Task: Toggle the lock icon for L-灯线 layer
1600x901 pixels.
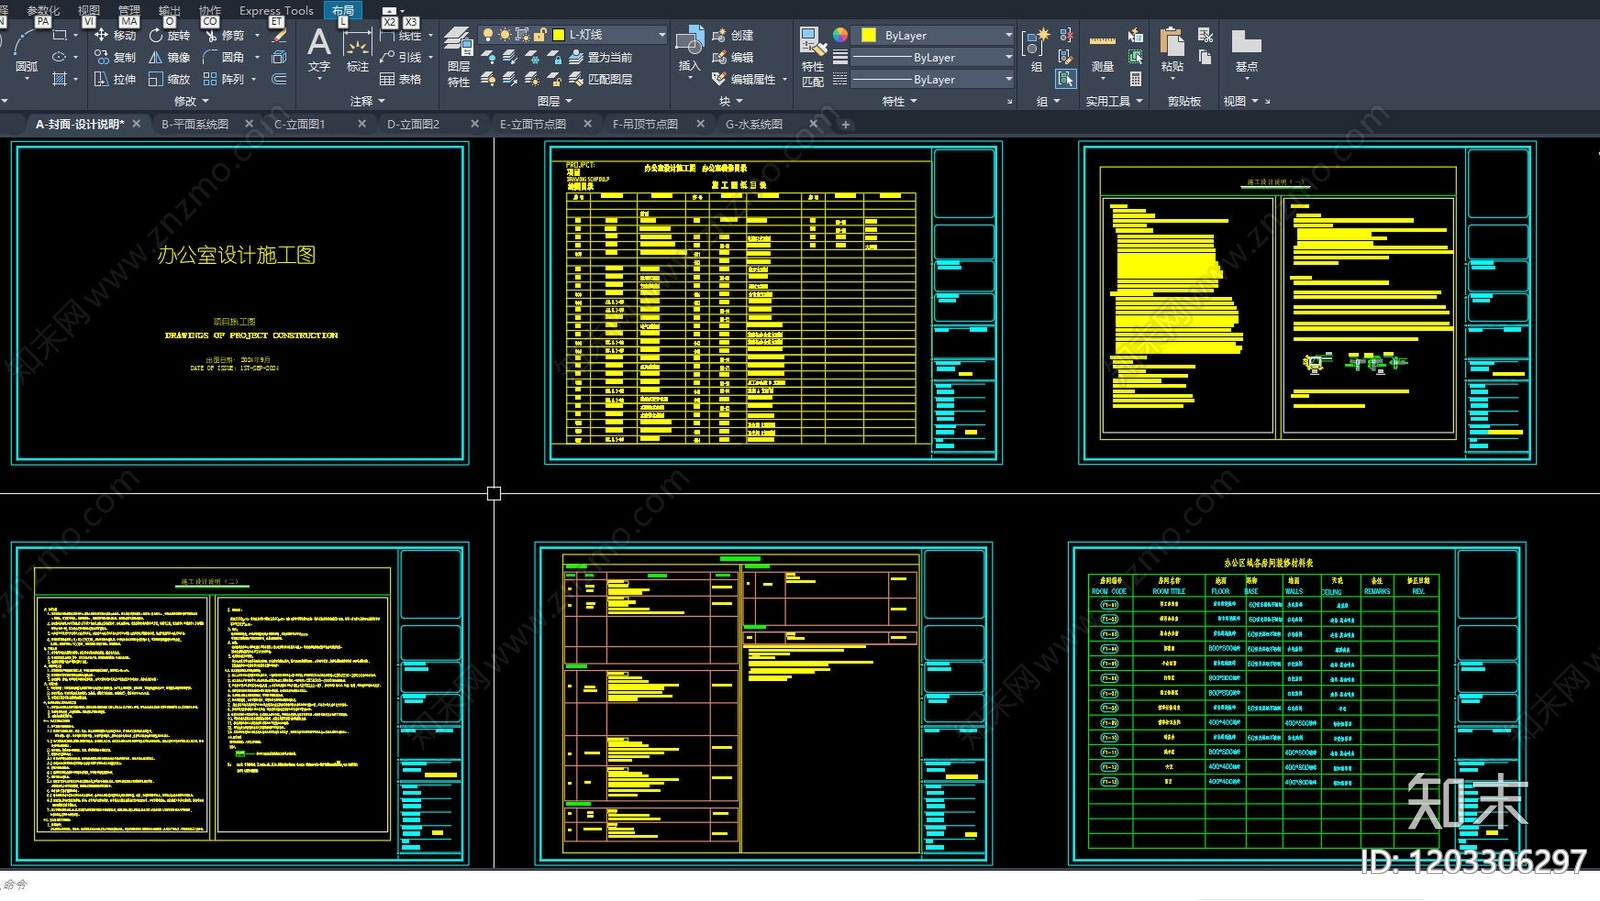Action: click(540, 35)
